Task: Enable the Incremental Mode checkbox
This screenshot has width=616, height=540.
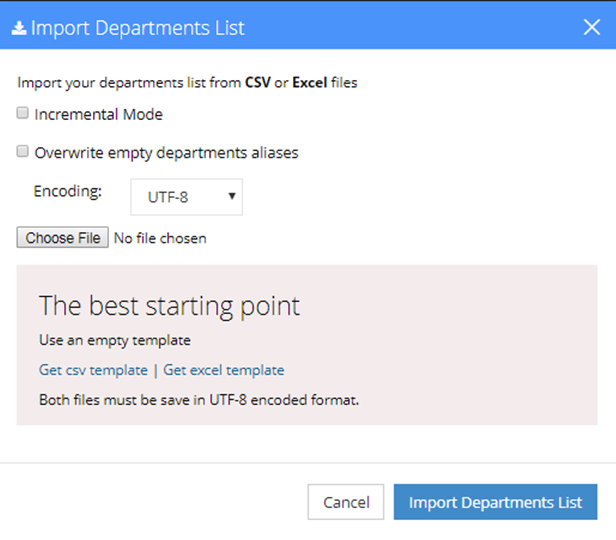Action: coord(23,114)
